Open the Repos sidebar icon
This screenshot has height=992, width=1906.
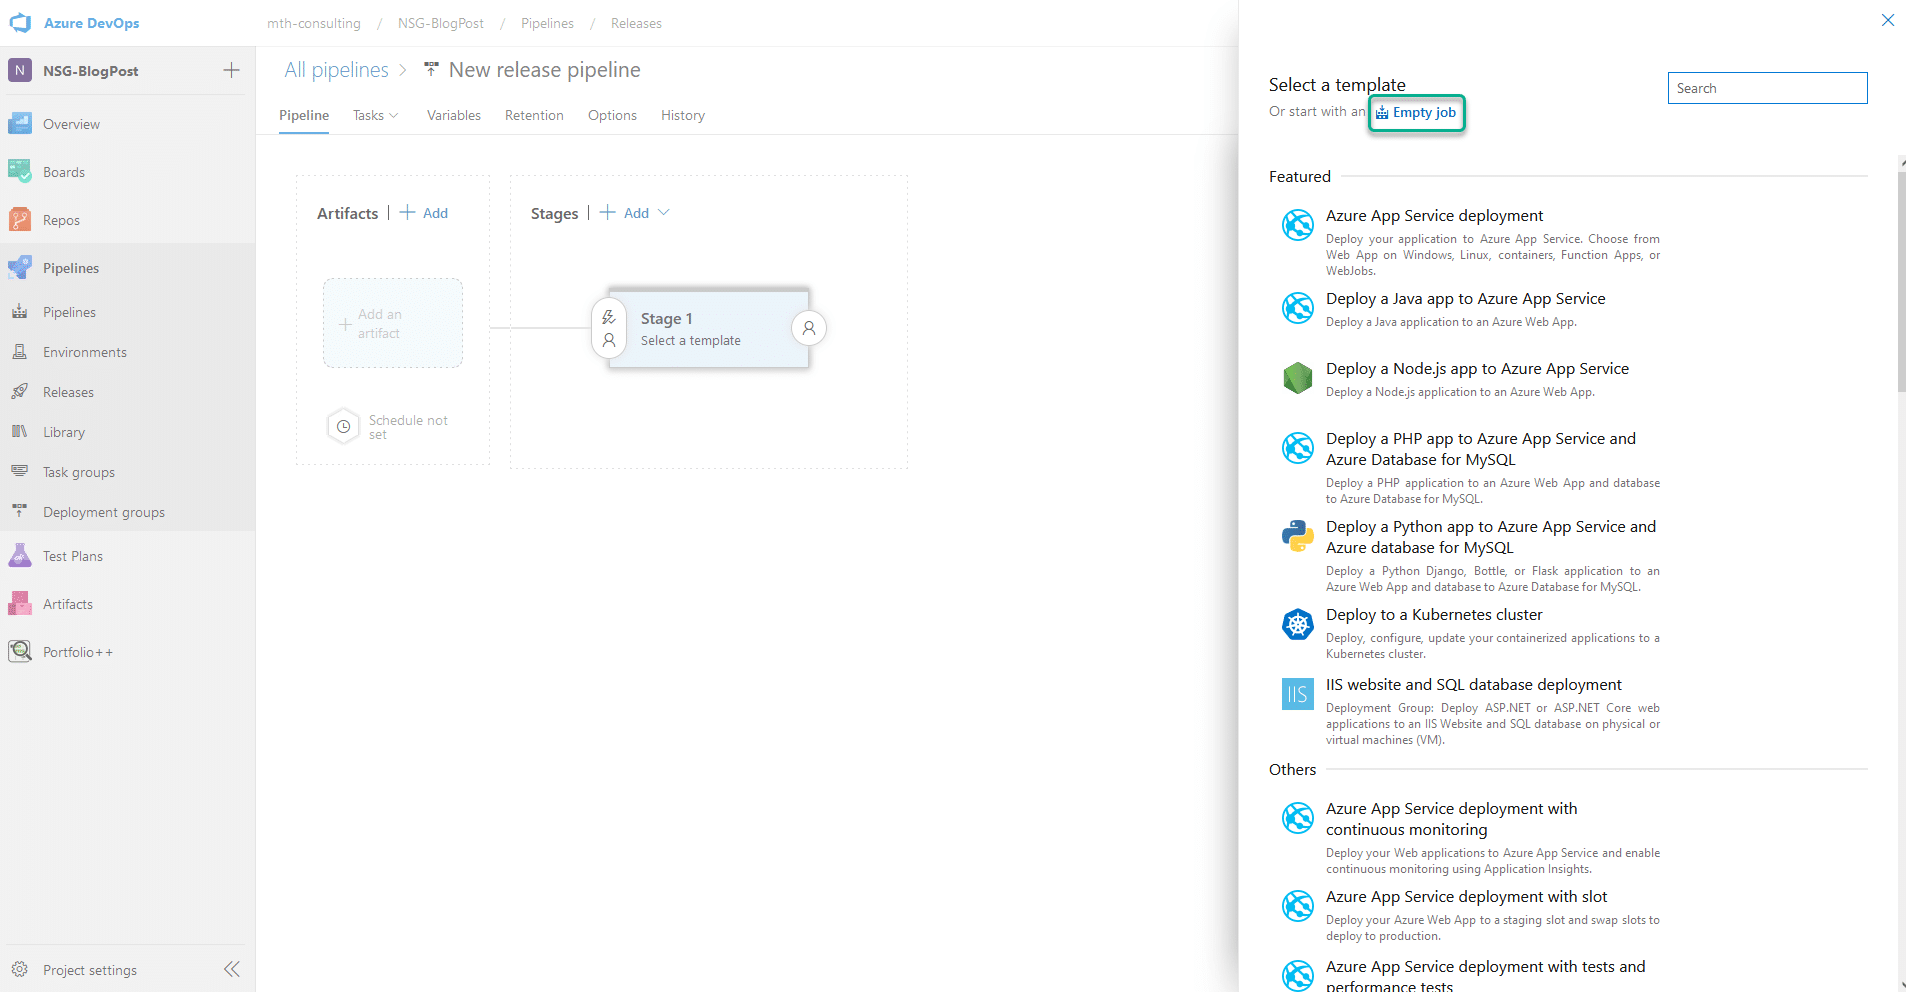click(20, 220)
